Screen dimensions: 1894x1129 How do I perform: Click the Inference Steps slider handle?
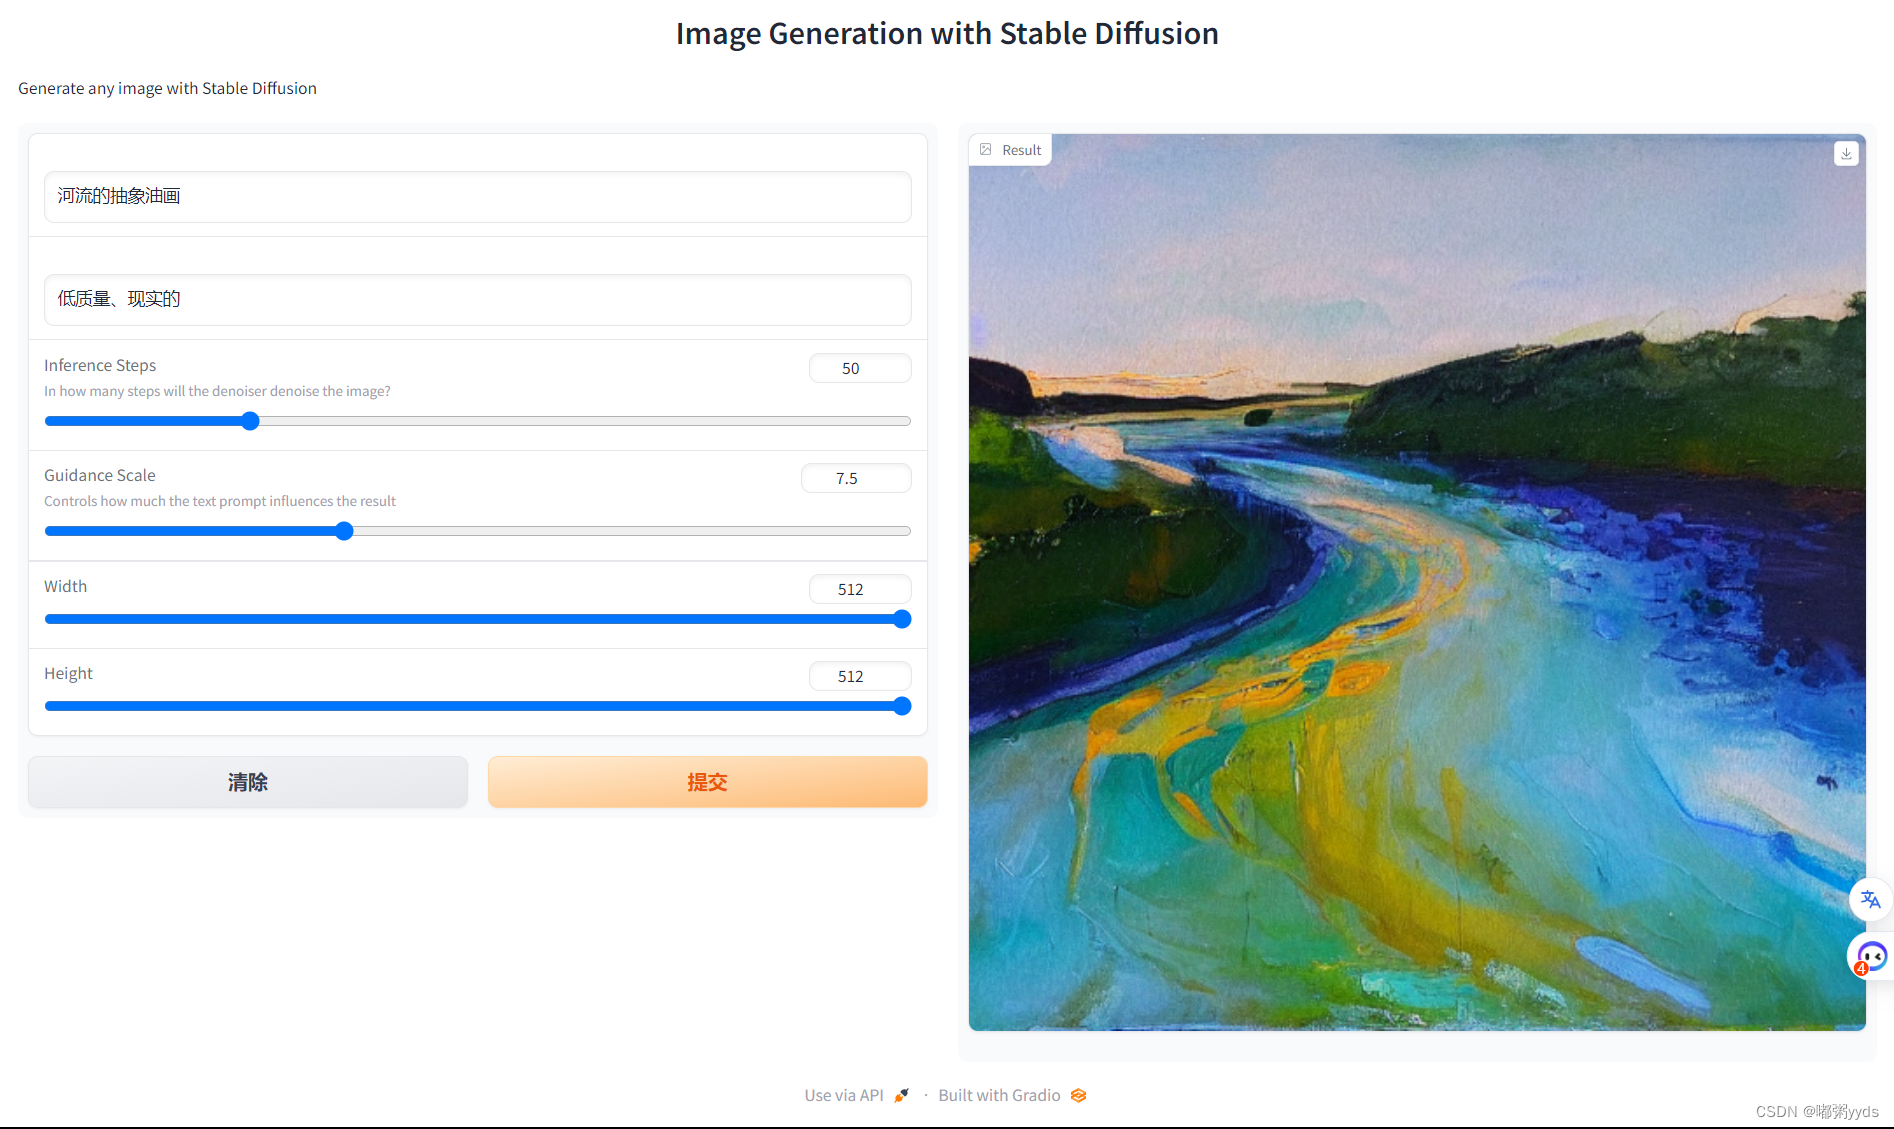click(250, 421)
